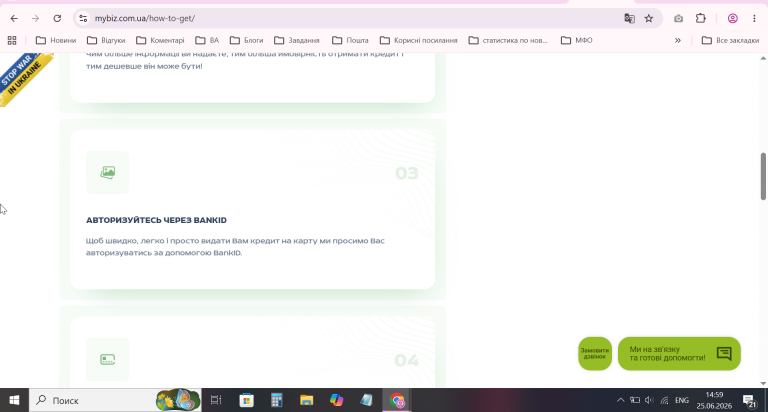
Task: Click the image icon of step 03
Action: (108, 172)
